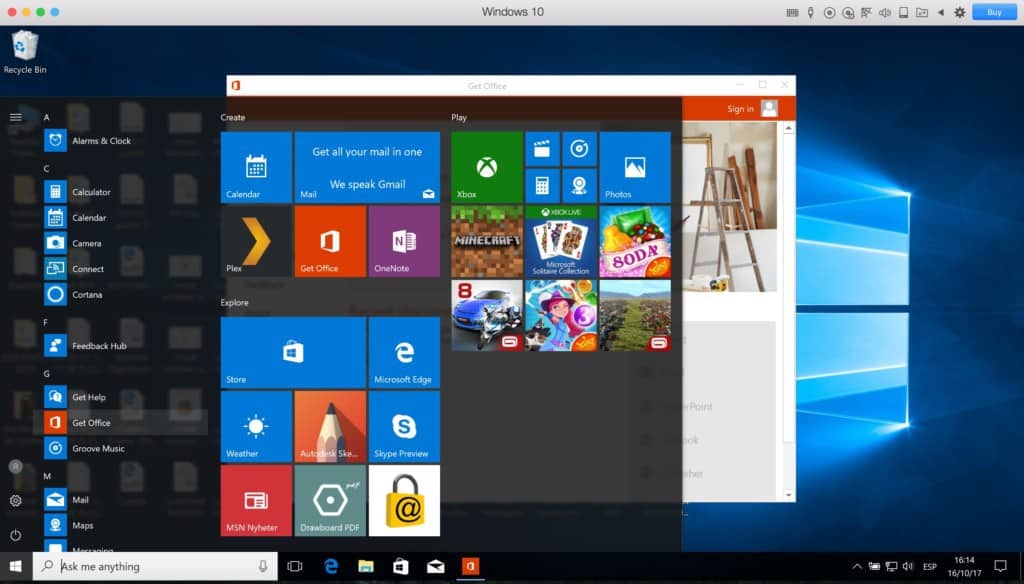This screenshot has height=584, width=1024.
Task: Open Task View on the taskbar
Action: [x=295, y=566]
